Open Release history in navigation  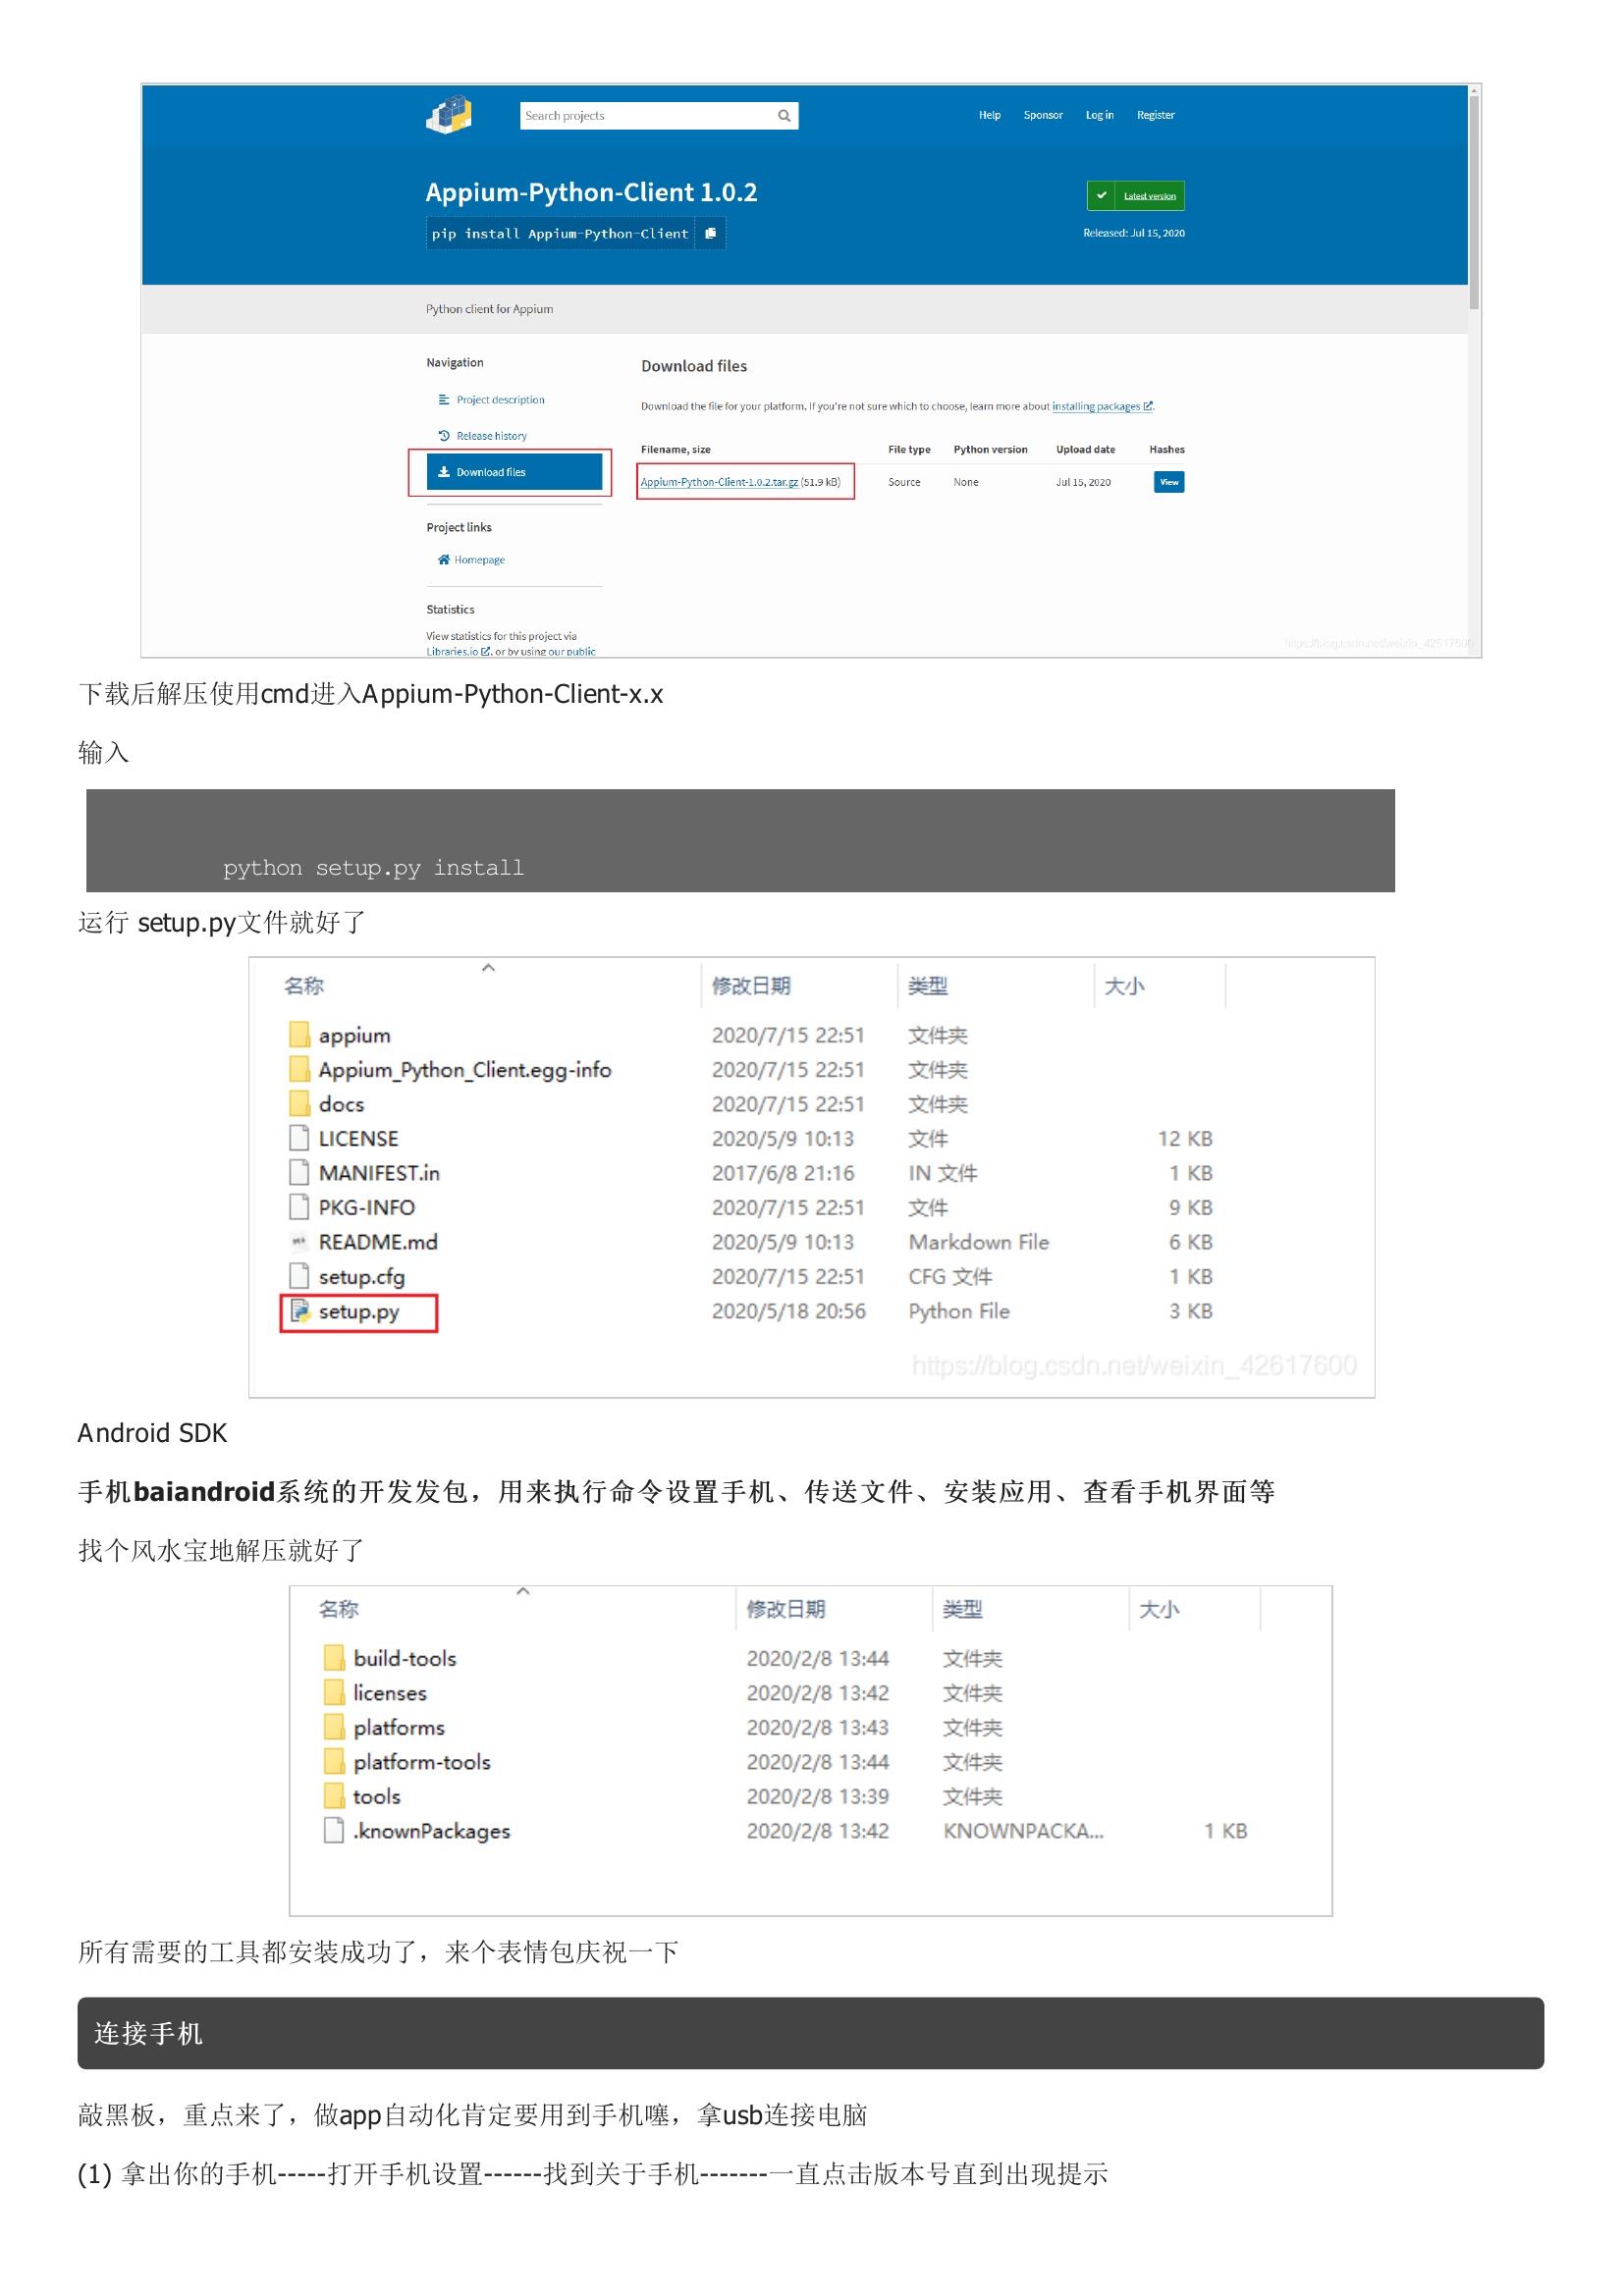pos(491,436)
